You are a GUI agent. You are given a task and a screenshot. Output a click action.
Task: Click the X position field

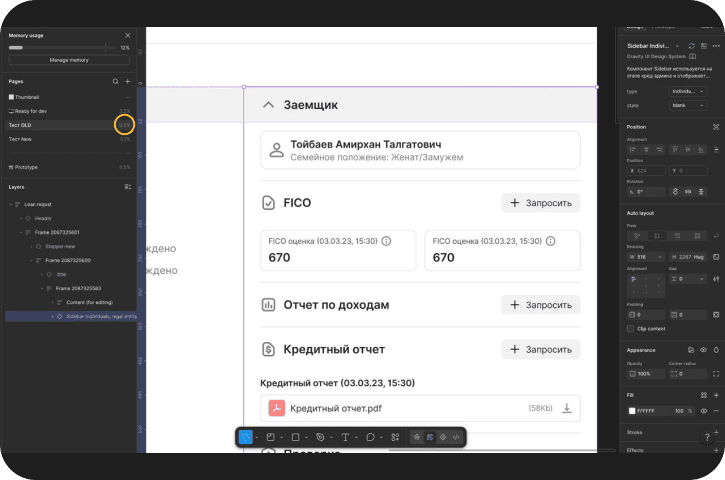pos(646,171)
